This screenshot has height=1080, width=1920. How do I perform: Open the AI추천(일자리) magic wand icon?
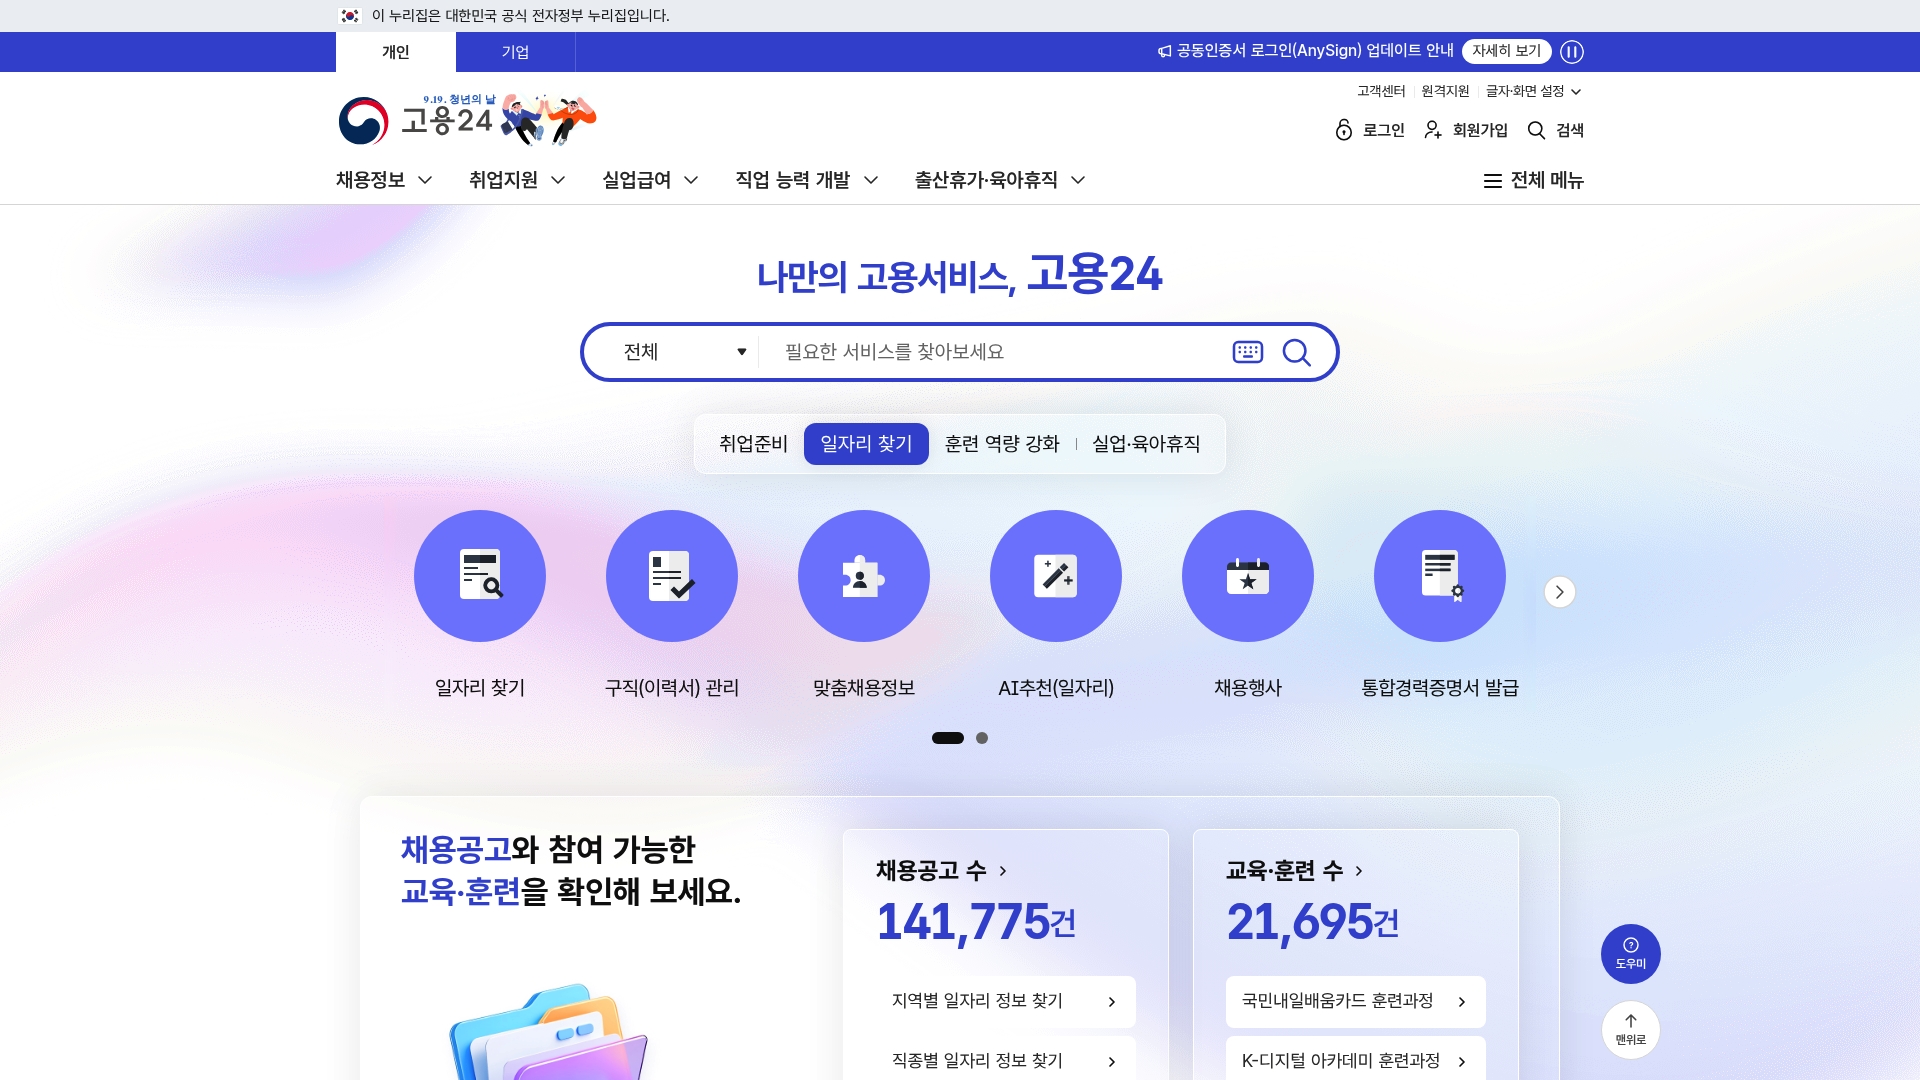1056,576
